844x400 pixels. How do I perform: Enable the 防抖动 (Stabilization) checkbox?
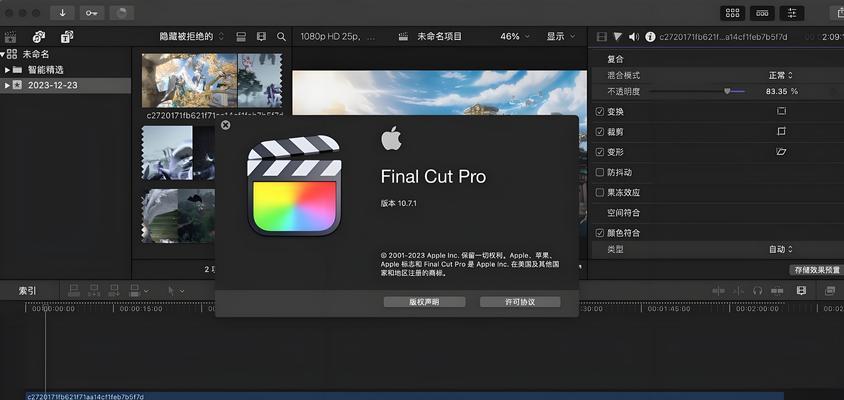coord(600,172)
